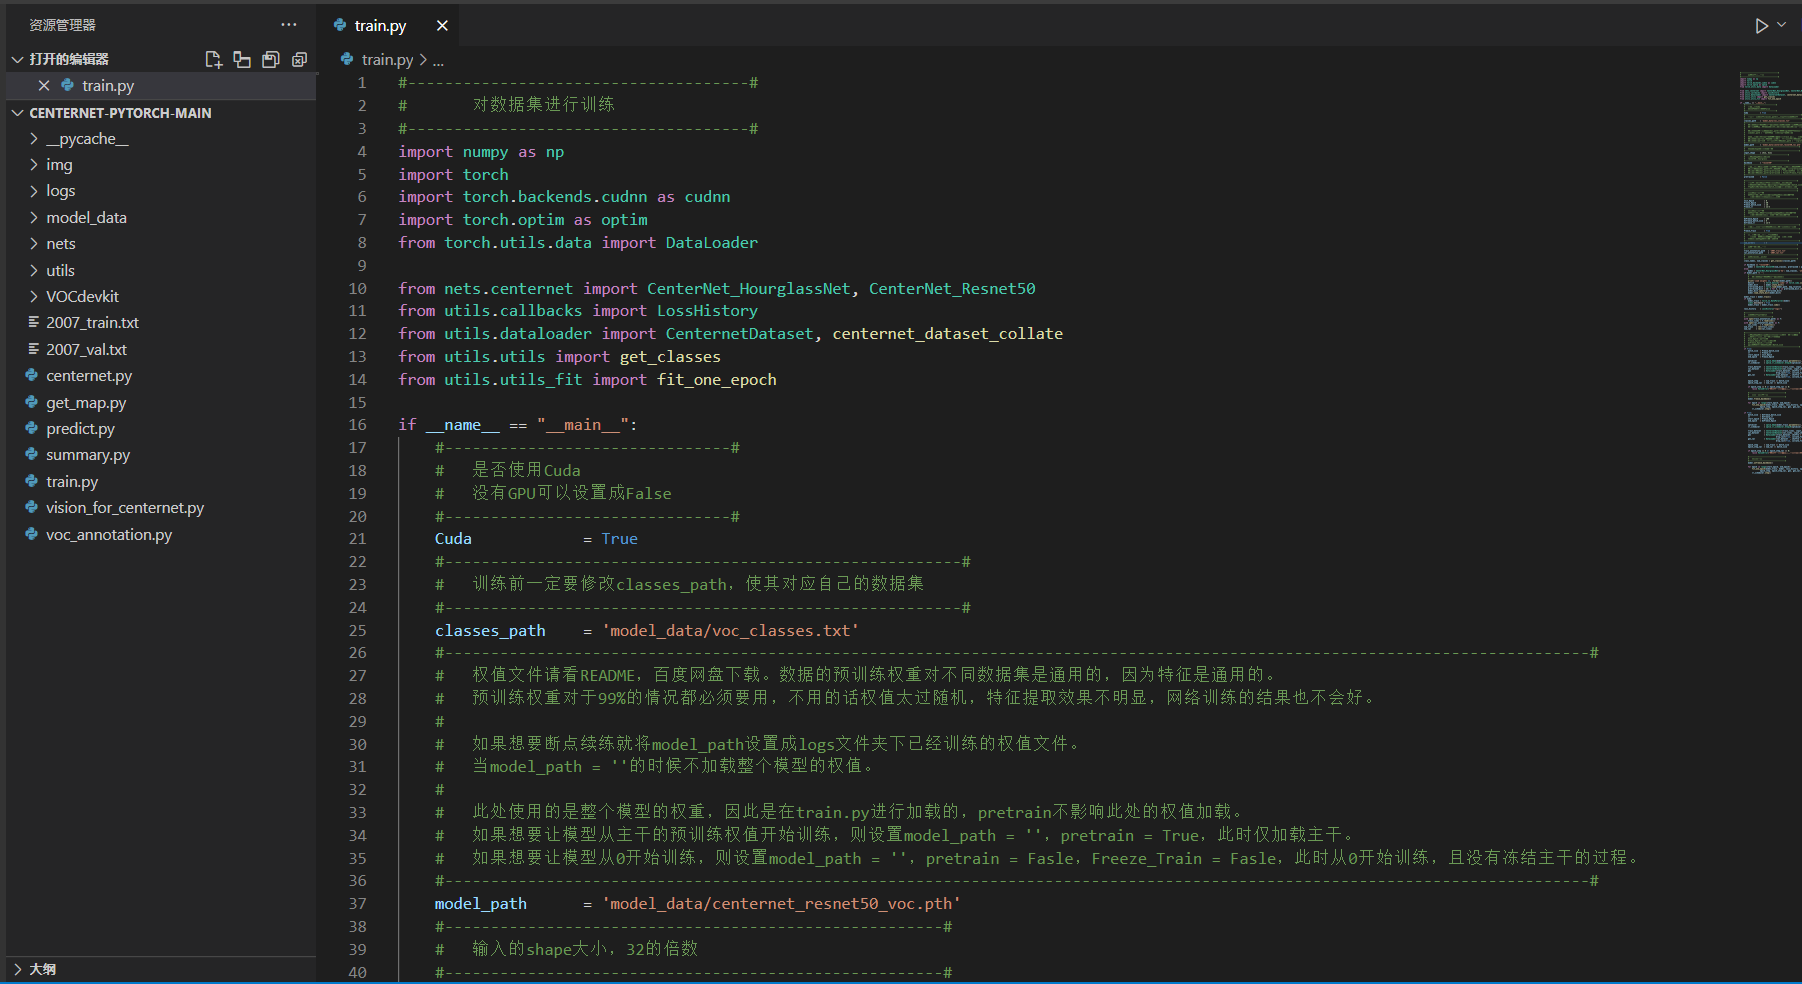Image resolution: width=1802 pixels, height=984 pixels.
Task: Click the New Untitled File icon
Action: pos(213,59)
